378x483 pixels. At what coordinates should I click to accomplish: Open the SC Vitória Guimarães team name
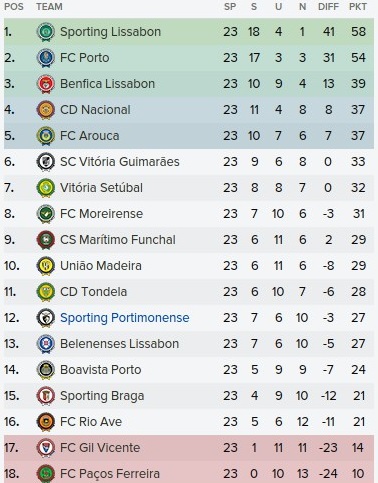click(120, 162)
